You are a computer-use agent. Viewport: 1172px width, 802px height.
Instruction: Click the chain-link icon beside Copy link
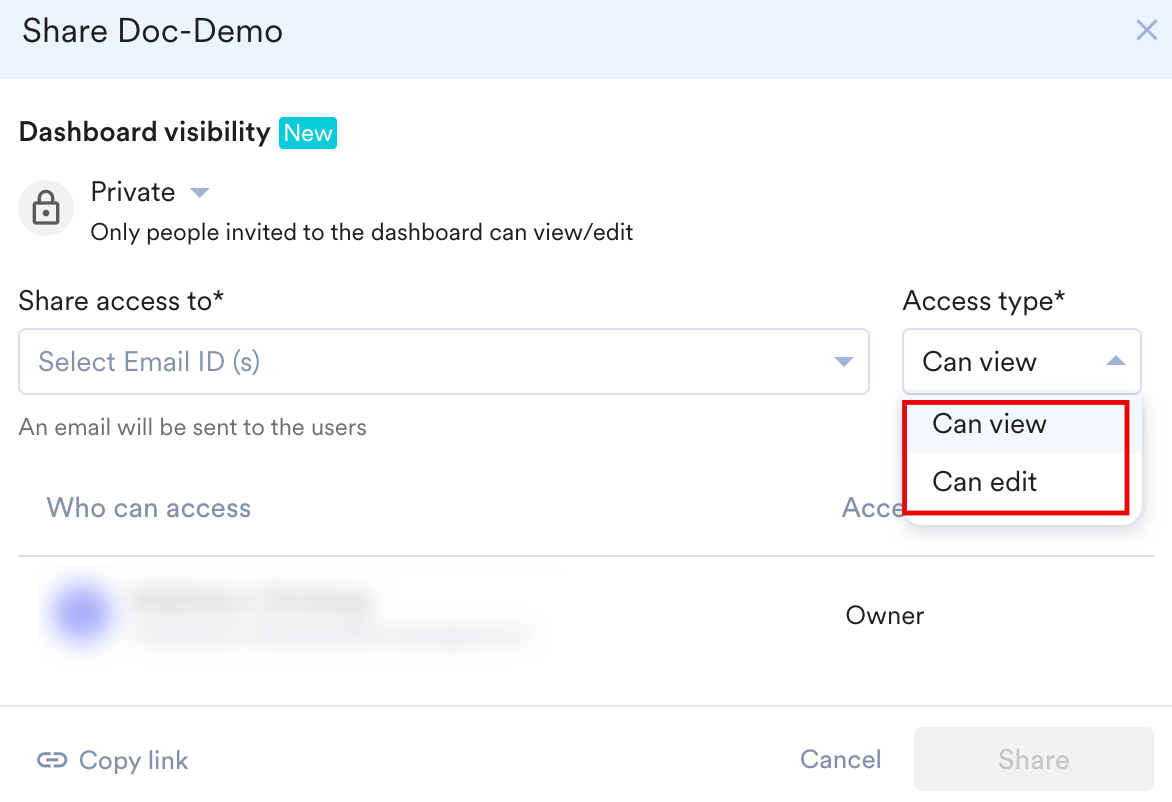tap(52, 761)
